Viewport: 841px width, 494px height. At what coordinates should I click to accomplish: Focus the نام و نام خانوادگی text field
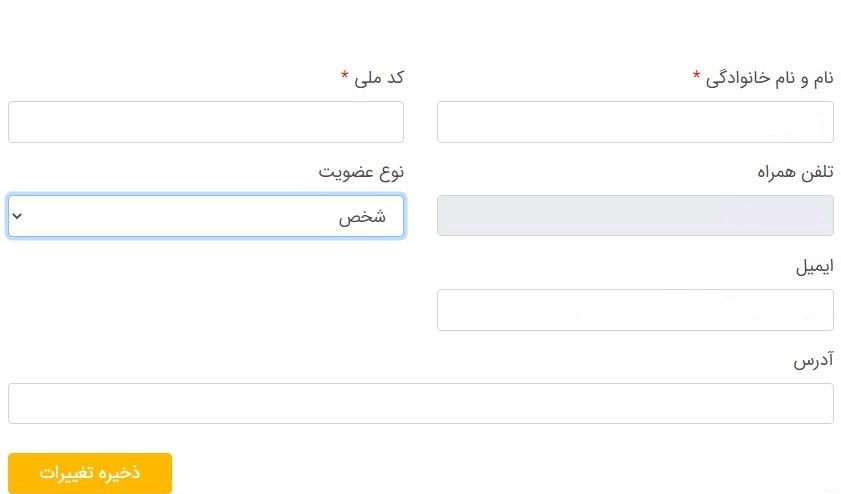coord(635,122)
